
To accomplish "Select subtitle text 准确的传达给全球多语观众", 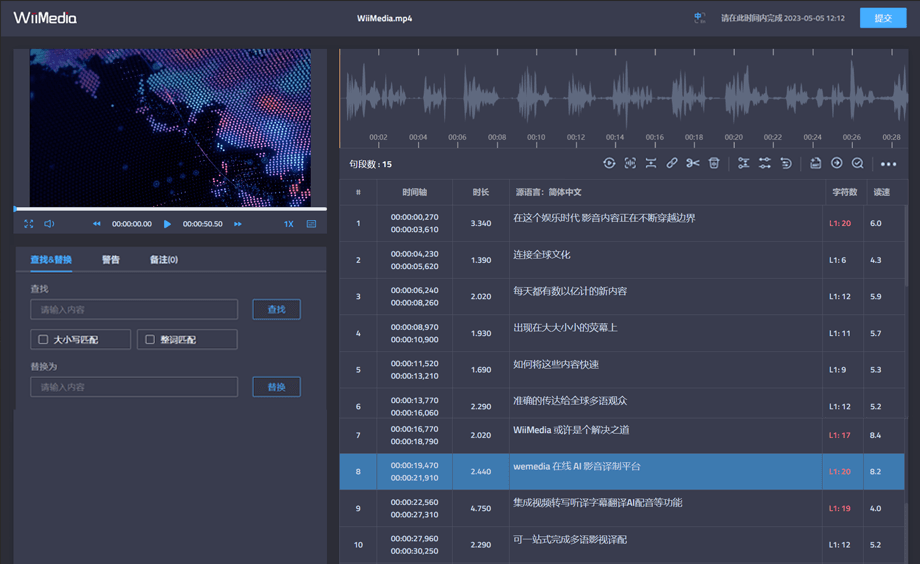I will [570, 401].
